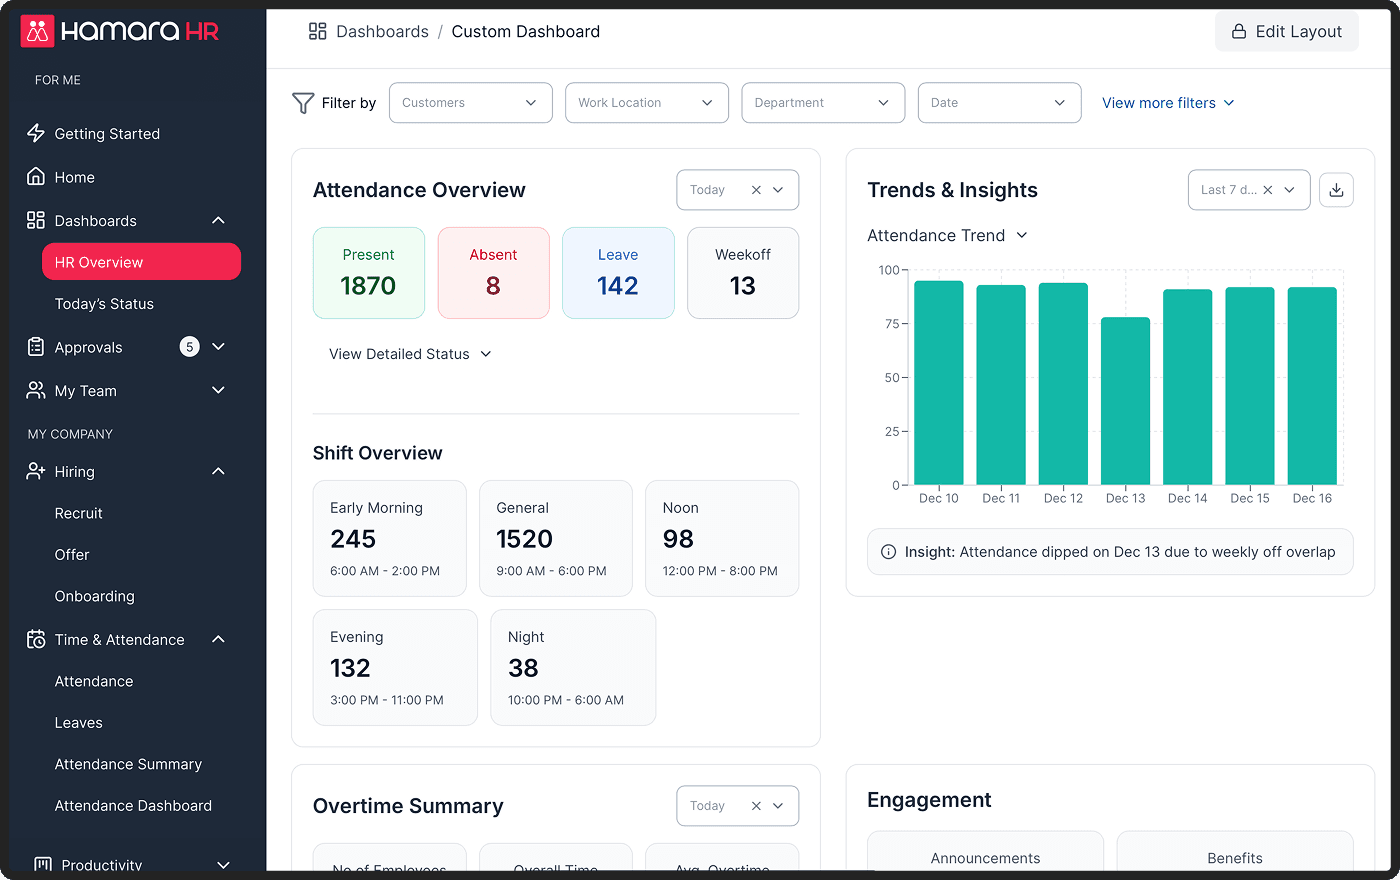Click the Dec 16 bar in chart
The image size is (1400, 880).
tap(1312, 386)
